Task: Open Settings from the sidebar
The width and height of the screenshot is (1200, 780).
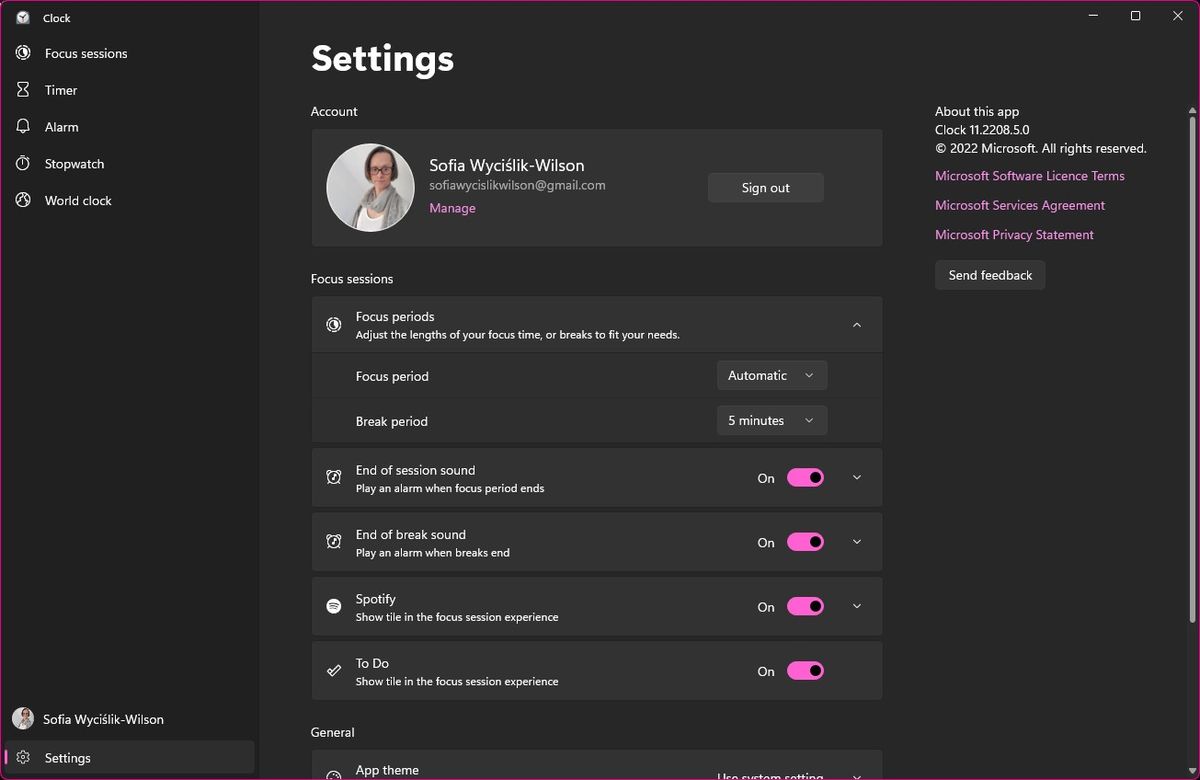Action: coord(65,757)
